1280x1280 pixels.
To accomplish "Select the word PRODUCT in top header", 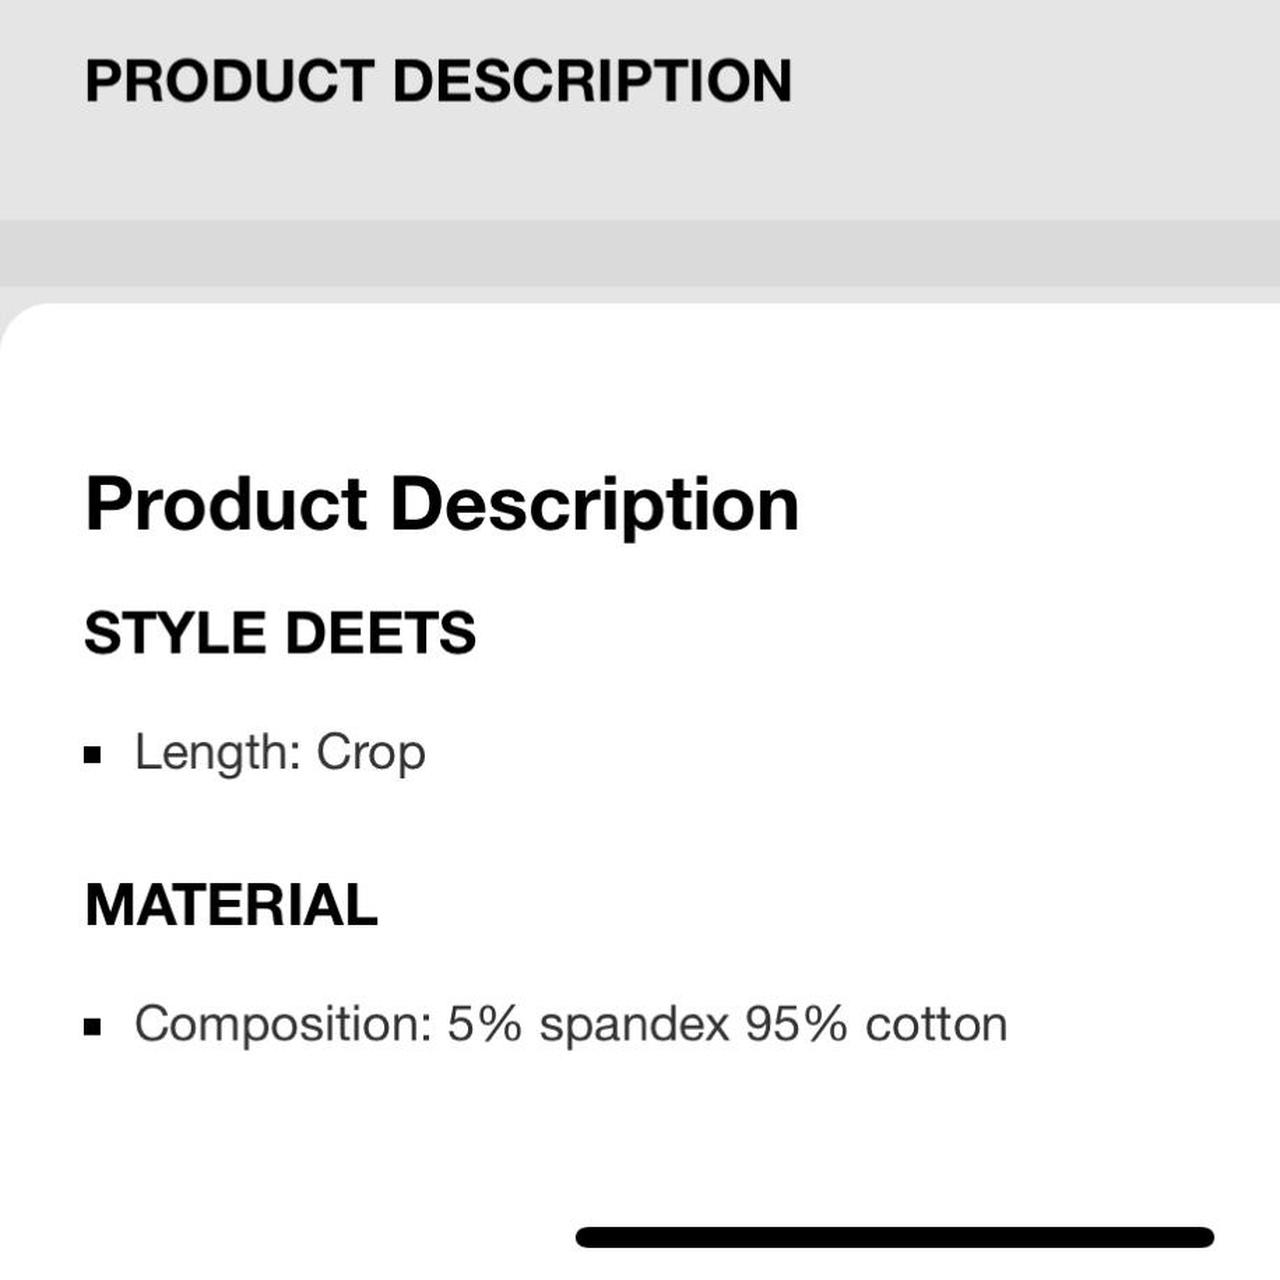I will (x=229, y=81).
